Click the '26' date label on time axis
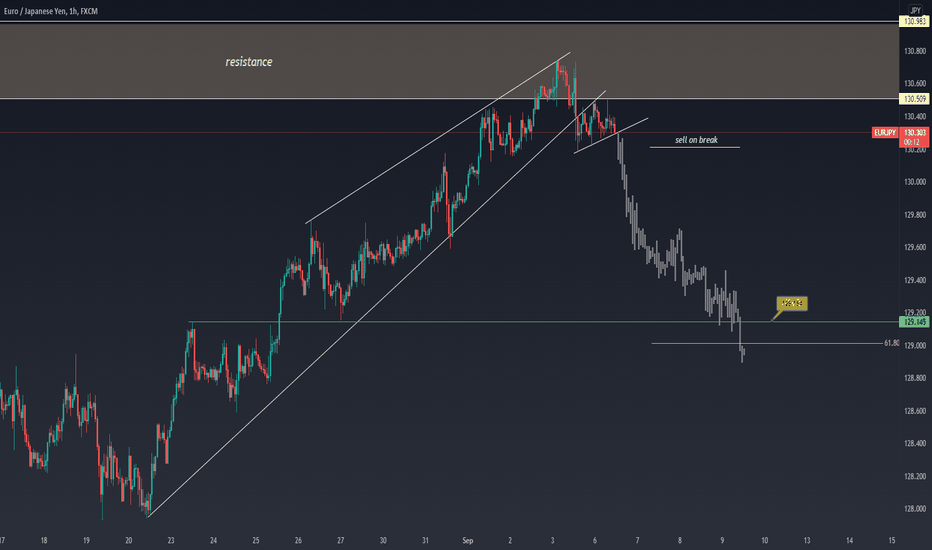Viewport: 932px width, 550px height. click(298, 540)
